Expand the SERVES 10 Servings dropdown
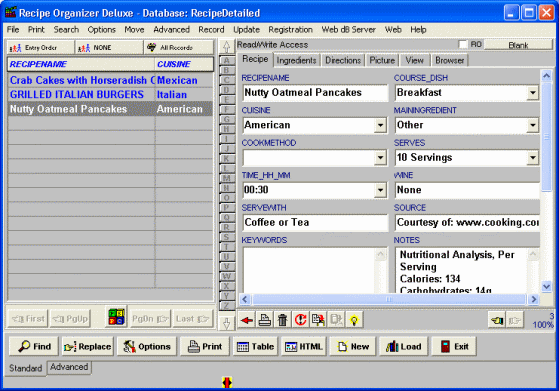559x391 pixels. 533,158
